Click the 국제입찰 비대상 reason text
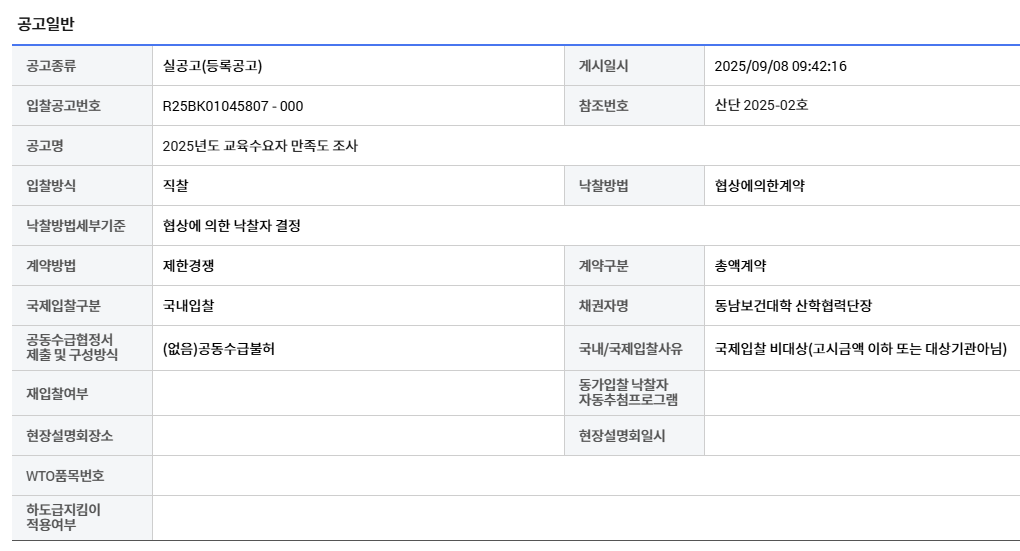This screenshot has height=551, width=1020. coord(861,349)
